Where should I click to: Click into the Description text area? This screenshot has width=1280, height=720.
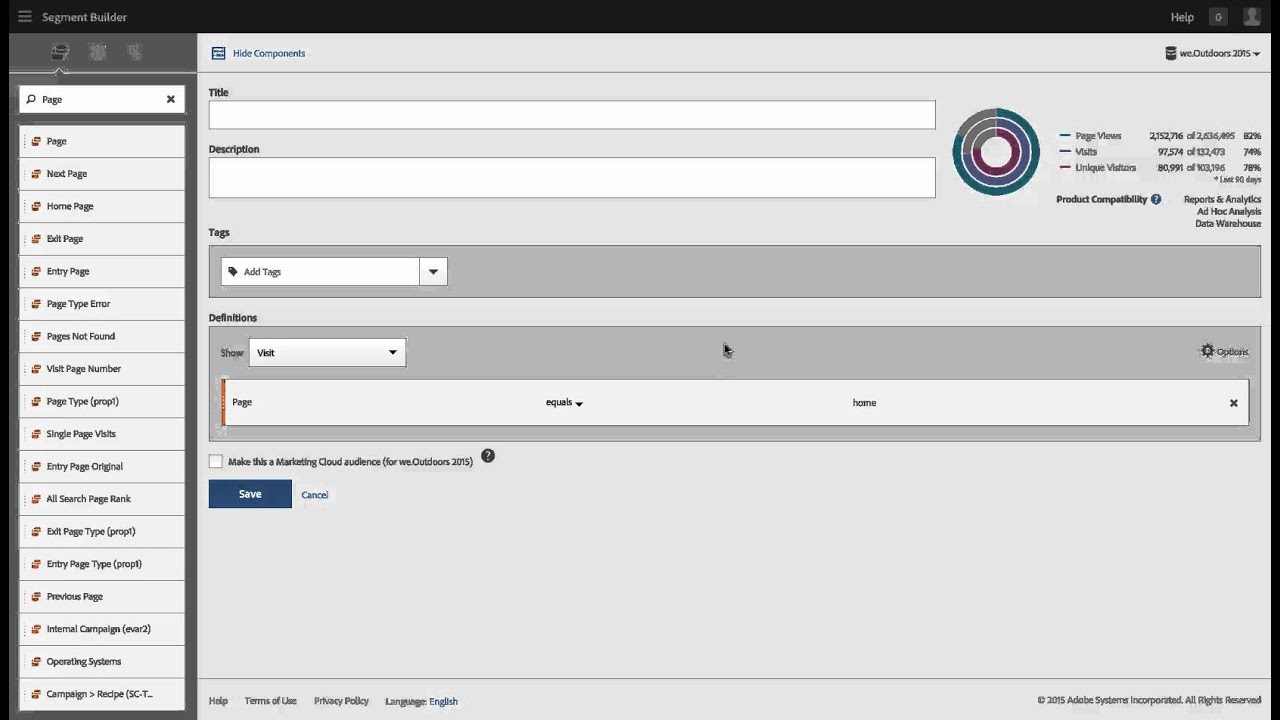(x=572, y=178)
